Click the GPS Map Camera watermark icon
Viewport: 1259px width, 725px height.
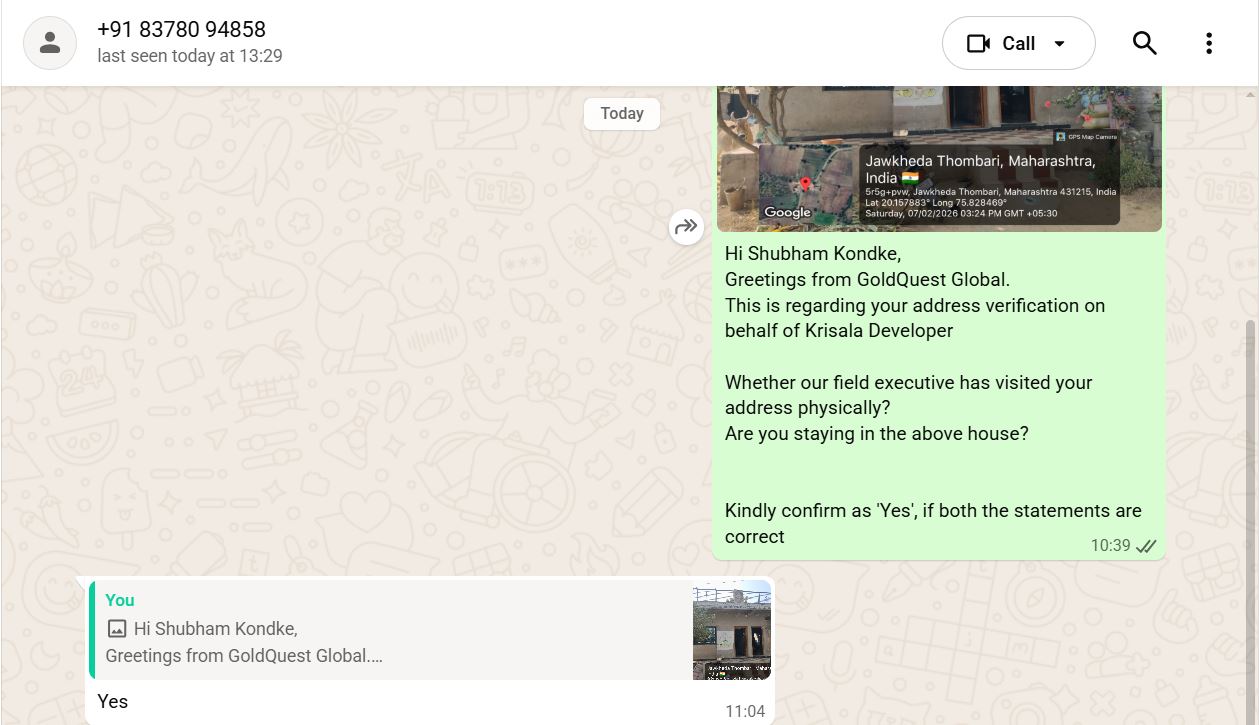[x=1060, y=136]
